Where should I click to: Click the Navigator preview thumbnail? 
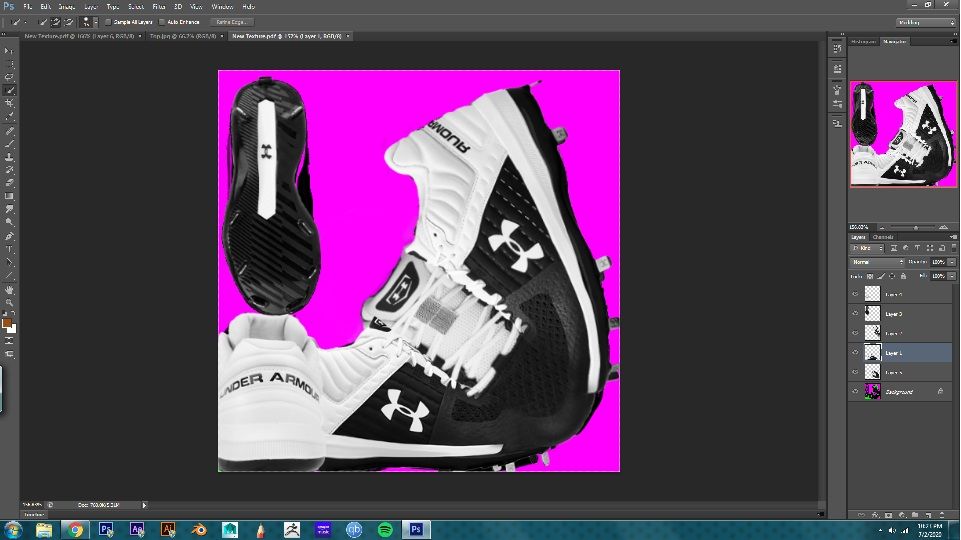tap(903, 134)
